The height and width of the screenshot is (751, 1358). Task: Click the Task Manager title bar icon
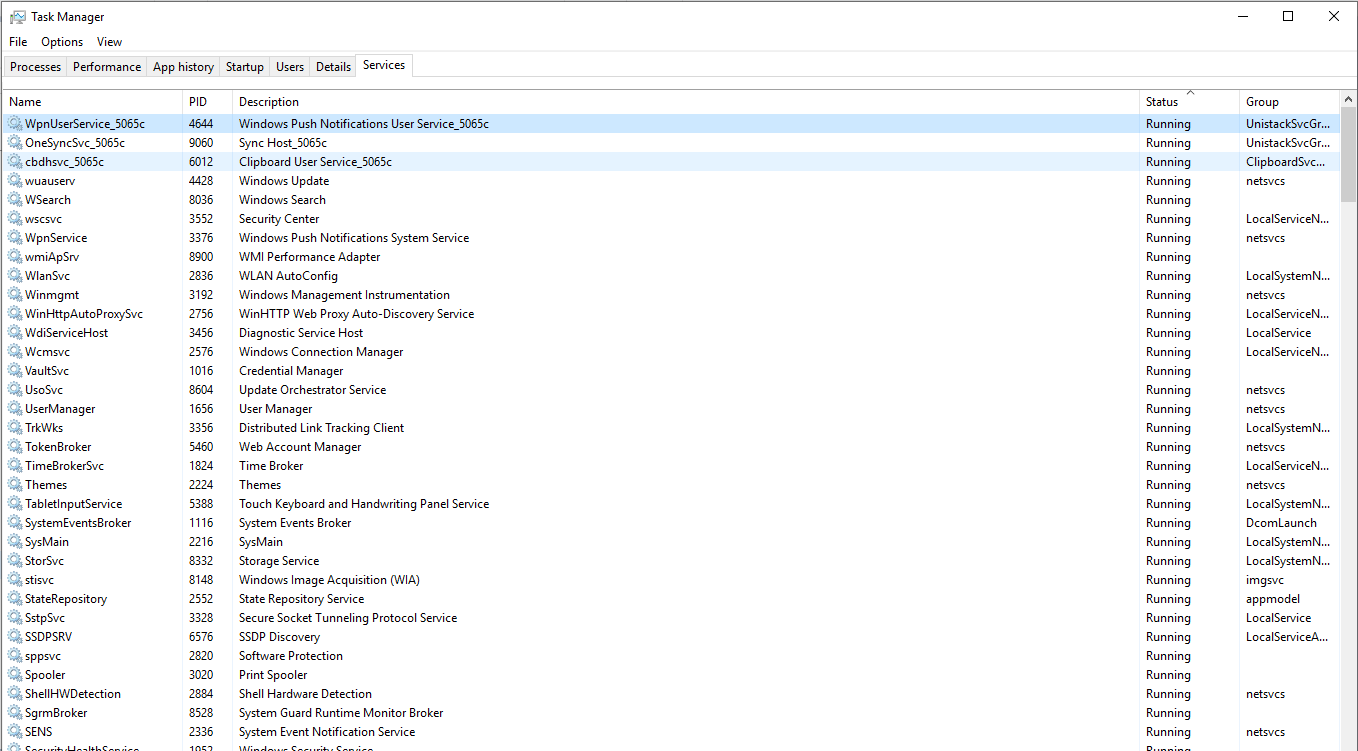[17, 17]
